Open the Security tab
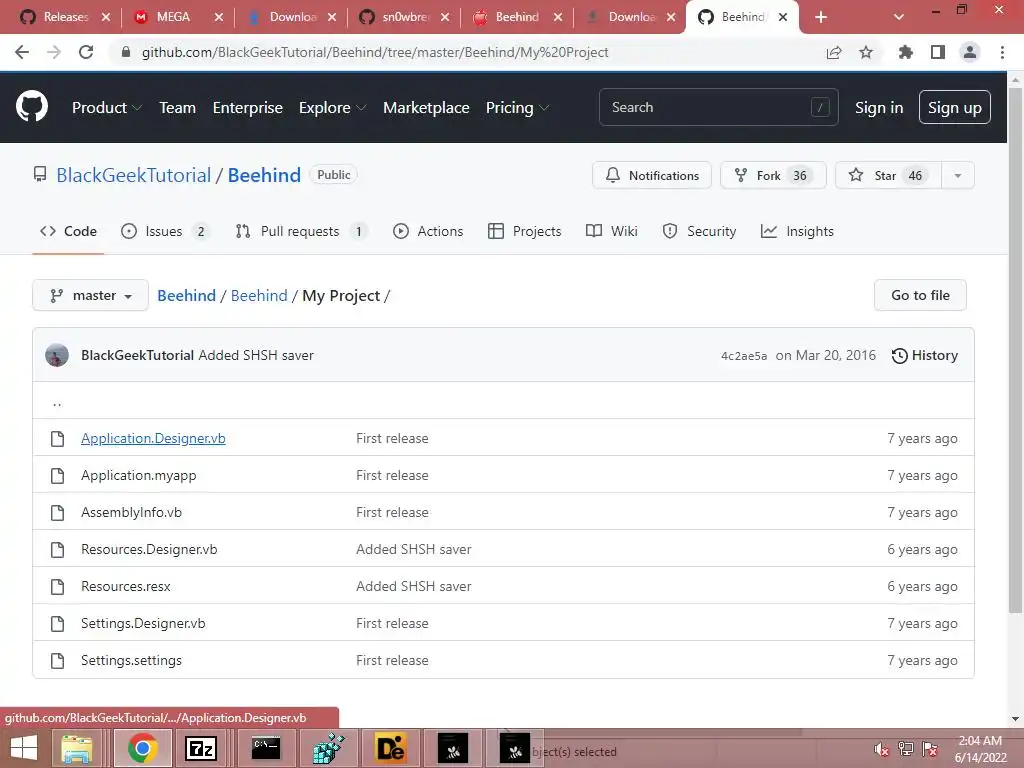Viewport: 1024px width, 768px height. (699, 231)
